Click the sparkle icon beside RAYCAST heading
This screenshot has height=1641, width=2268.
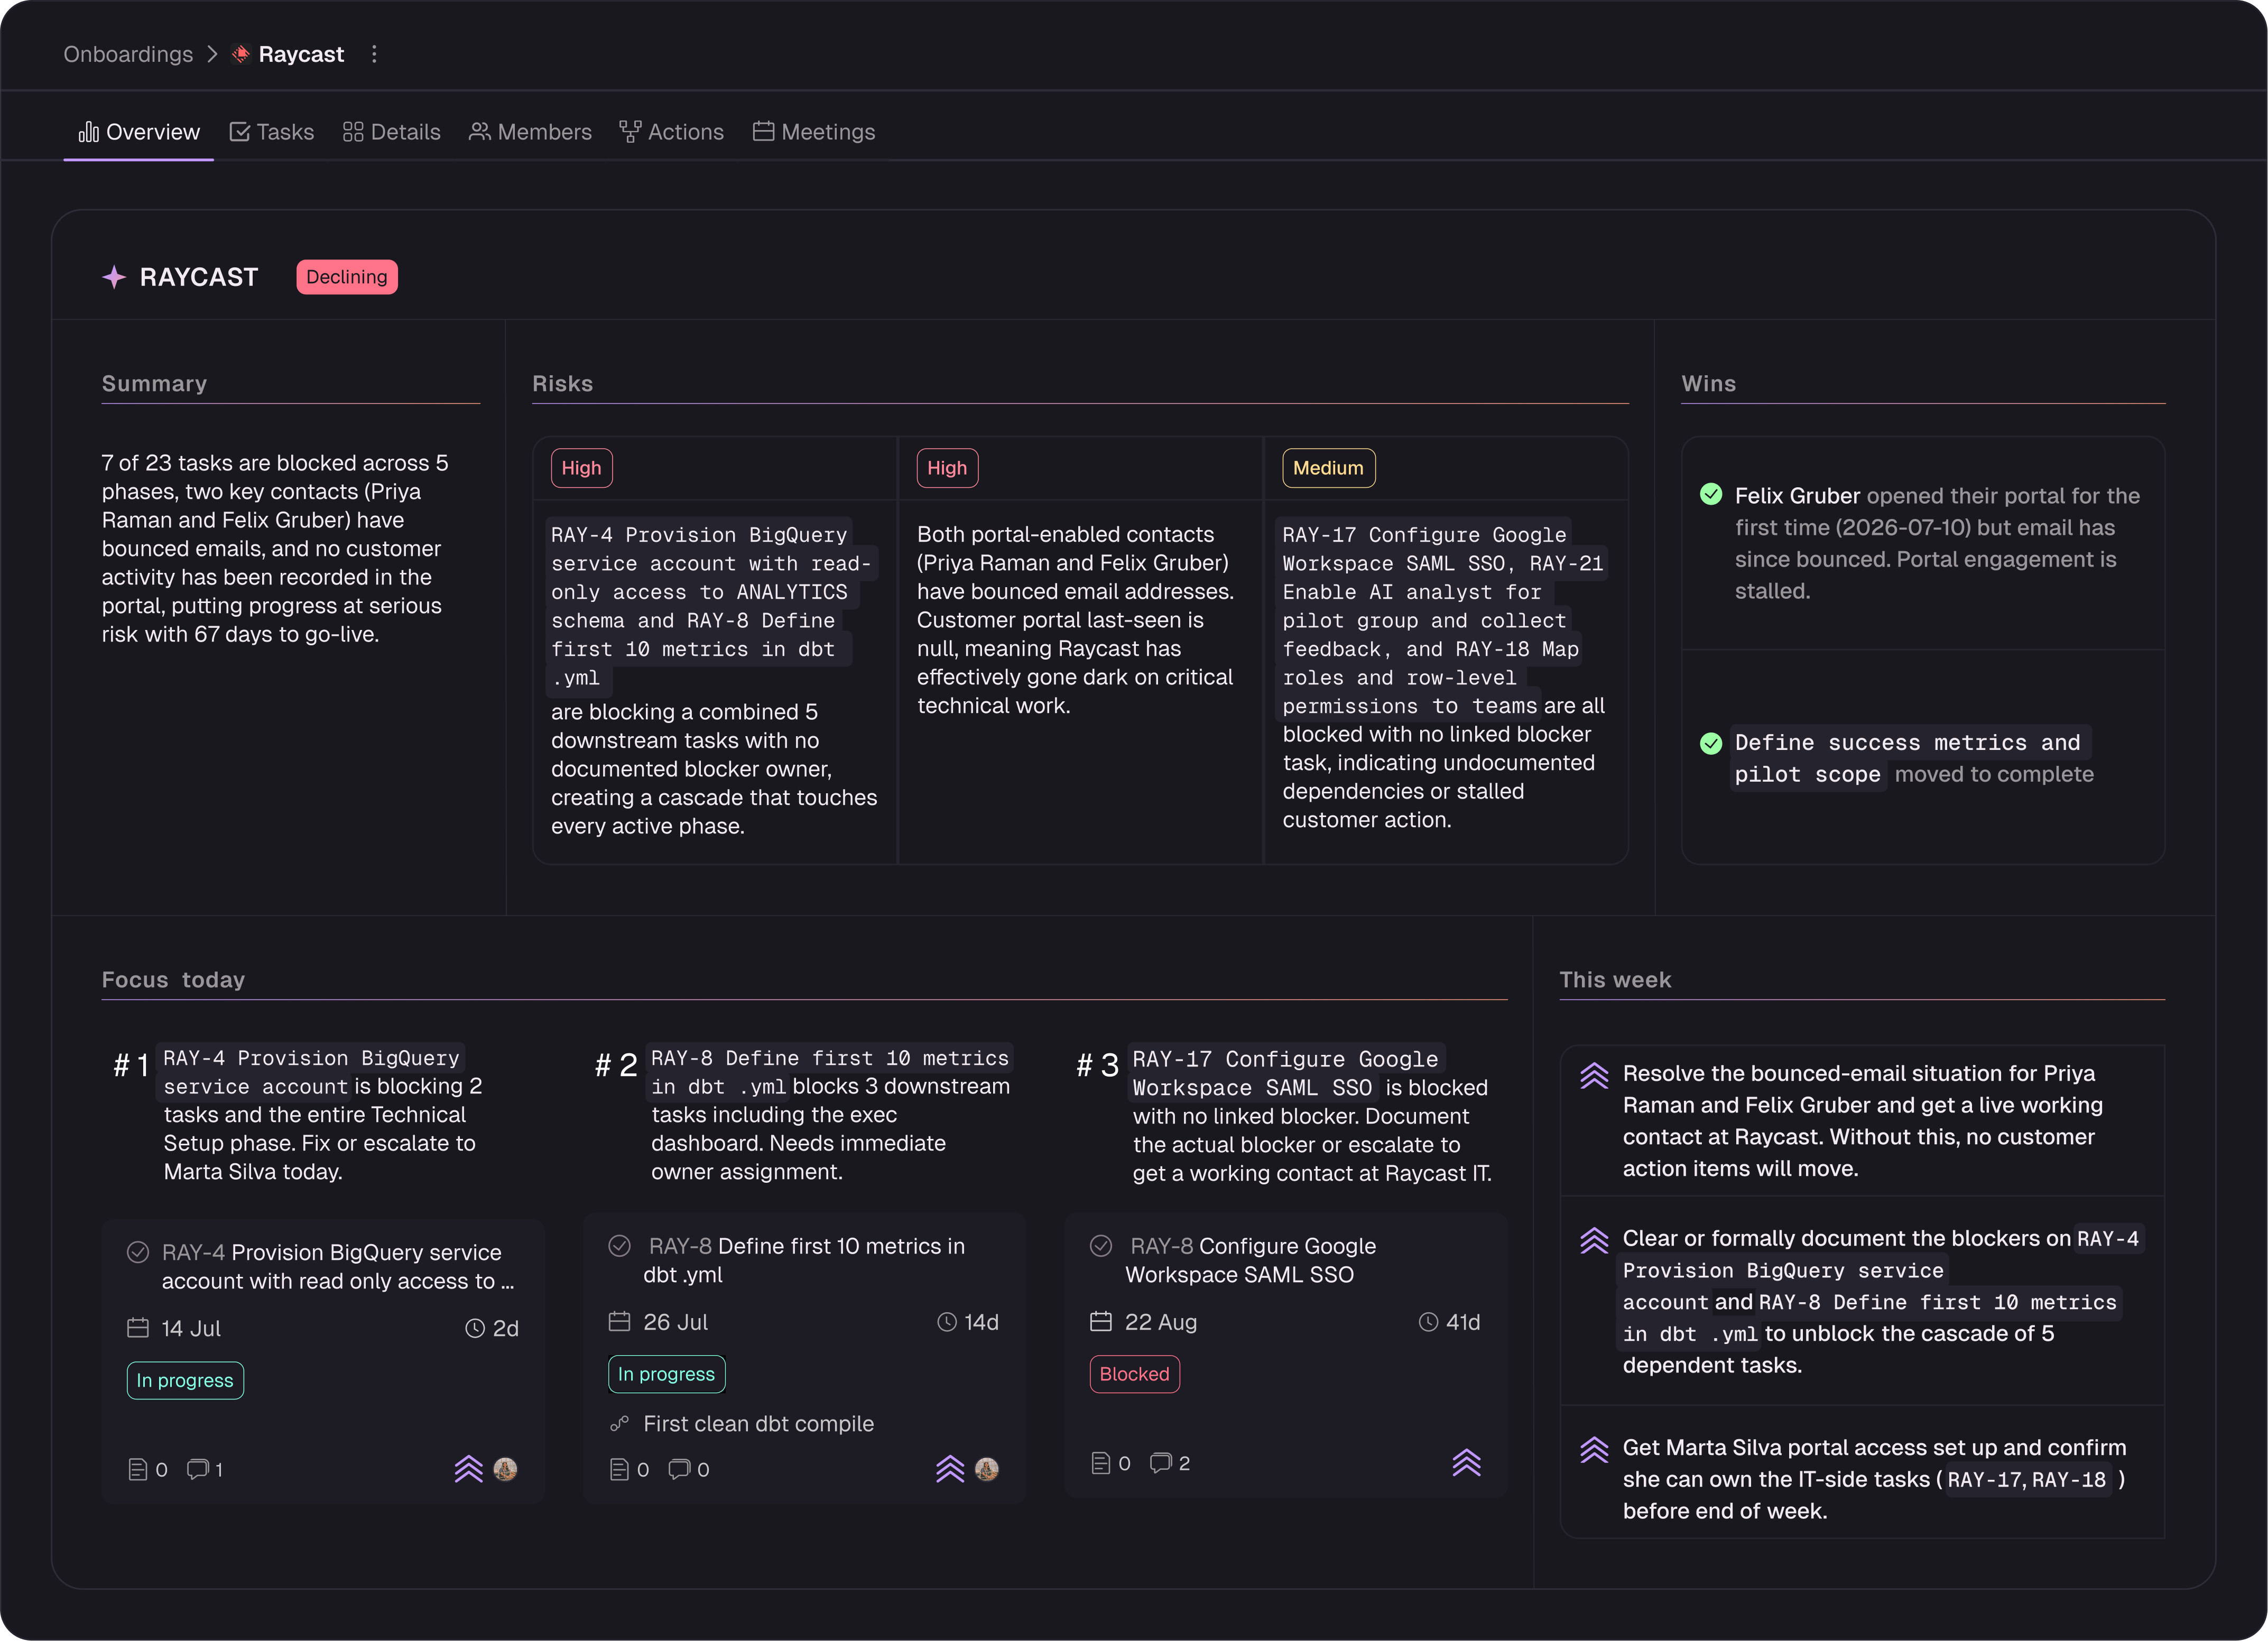114,277
